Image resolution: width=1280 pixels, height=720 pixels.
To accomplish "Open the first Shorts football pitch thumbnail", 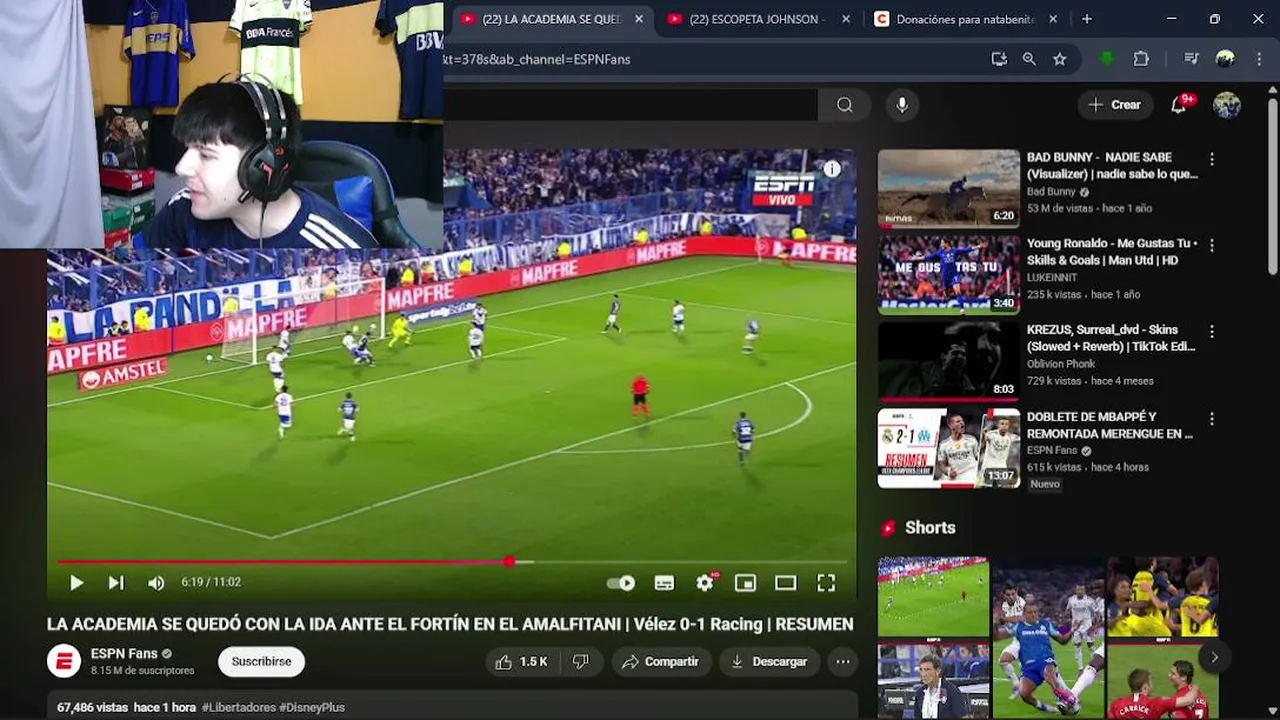I will 933,597.
